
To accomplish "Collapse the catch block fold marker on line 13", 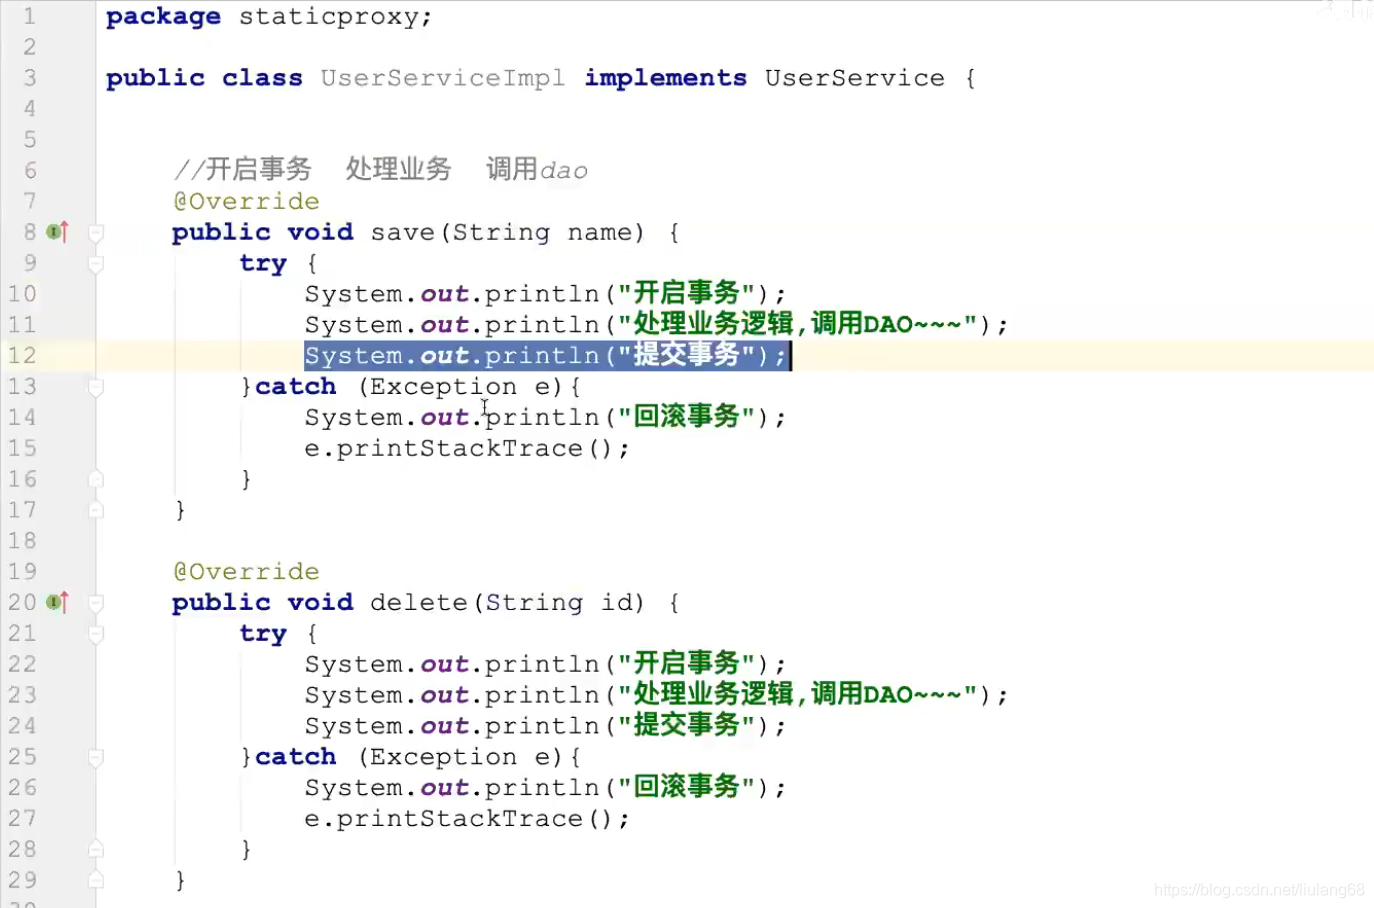I will pyautogui.click(x=96, y=387).
